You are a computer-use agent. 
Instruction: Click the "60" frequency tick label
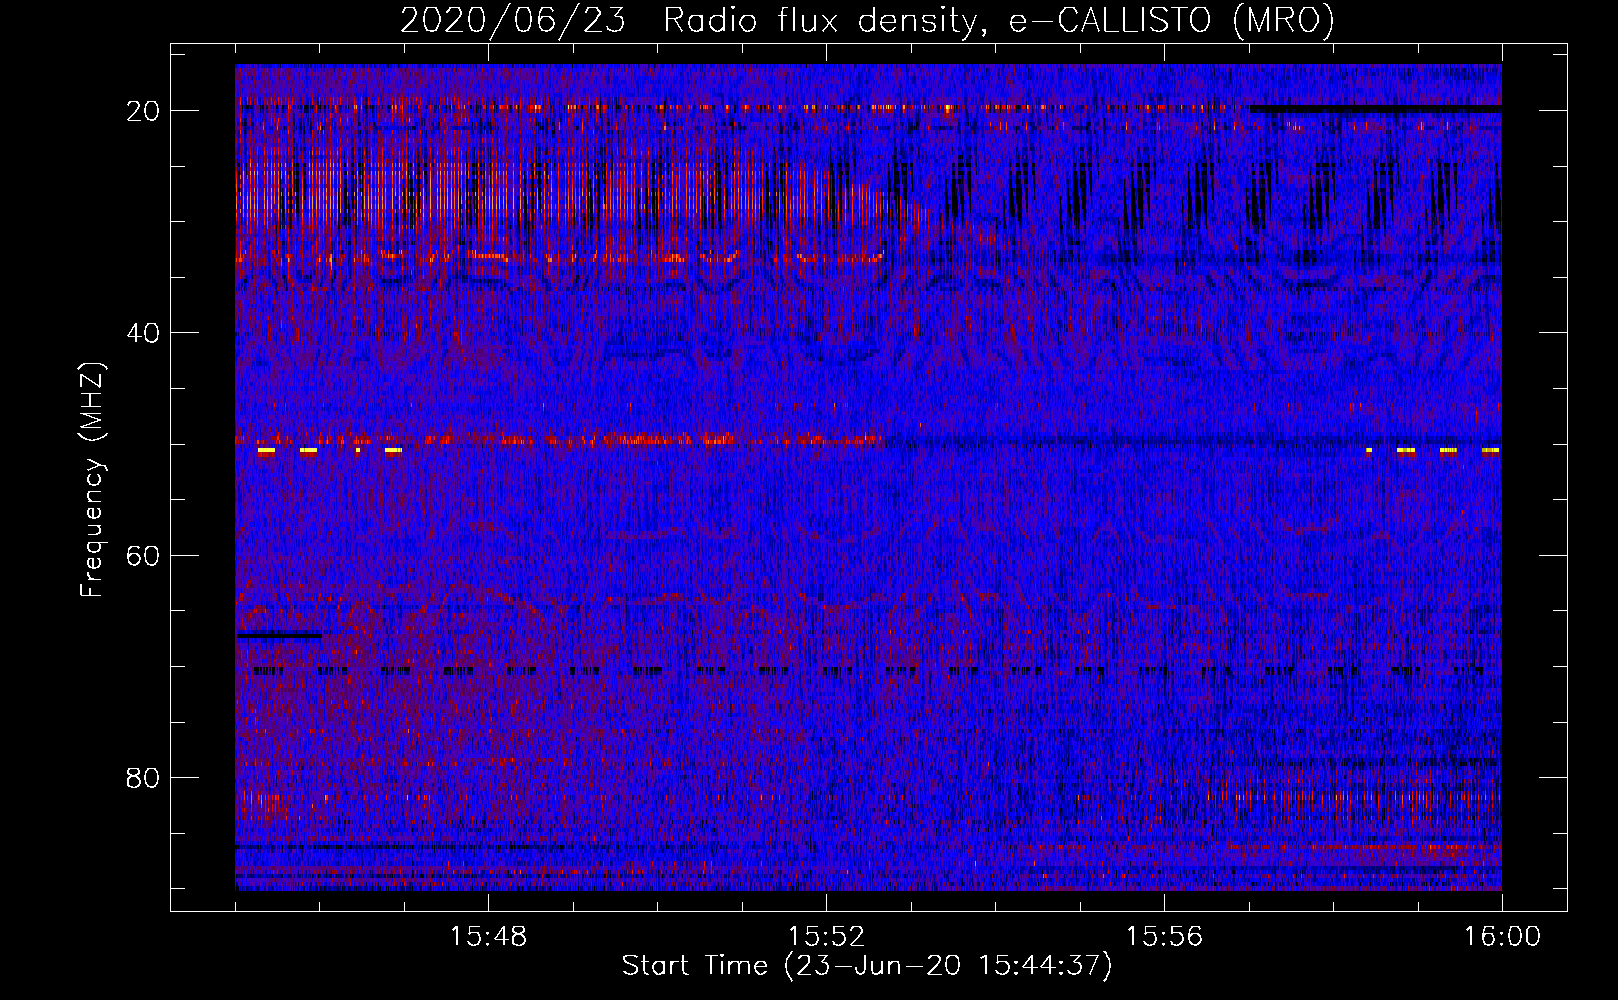[x=144, y=555]
